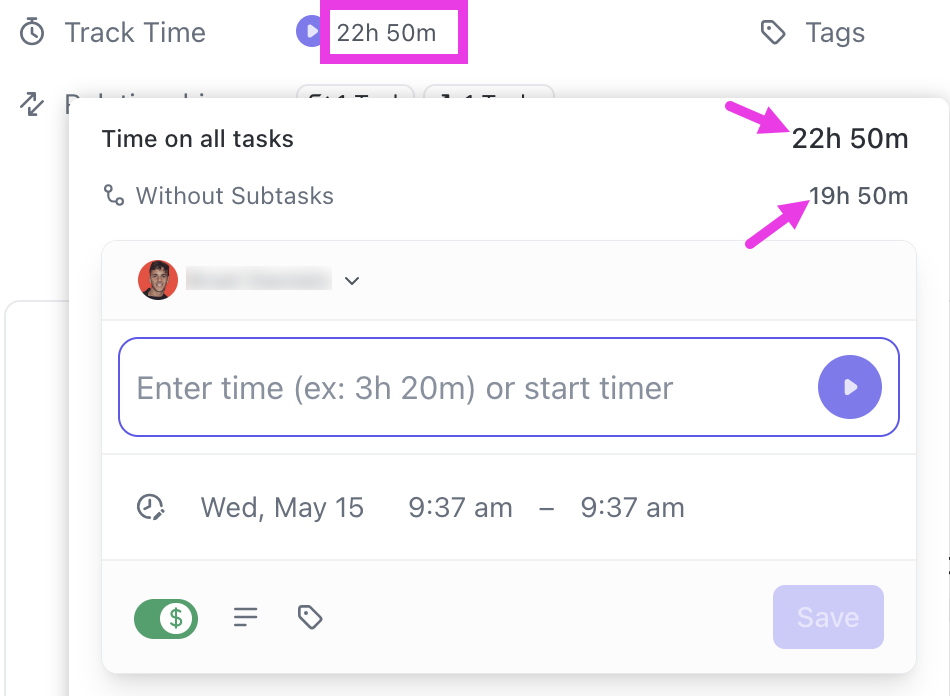The height and width of the screenshot is (696, 950).
Task: Click the notes icon in timer footer
Action: (246, 617)
